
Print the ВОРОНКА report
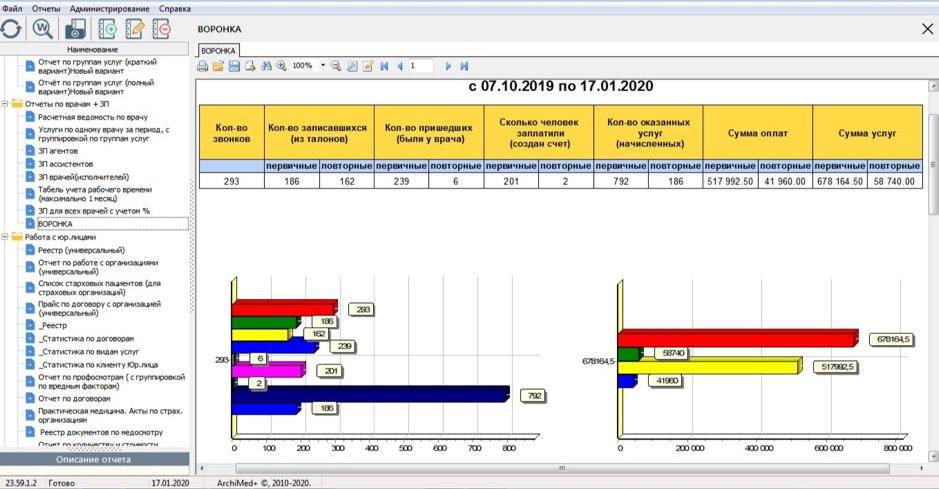(x=203, y=66)
